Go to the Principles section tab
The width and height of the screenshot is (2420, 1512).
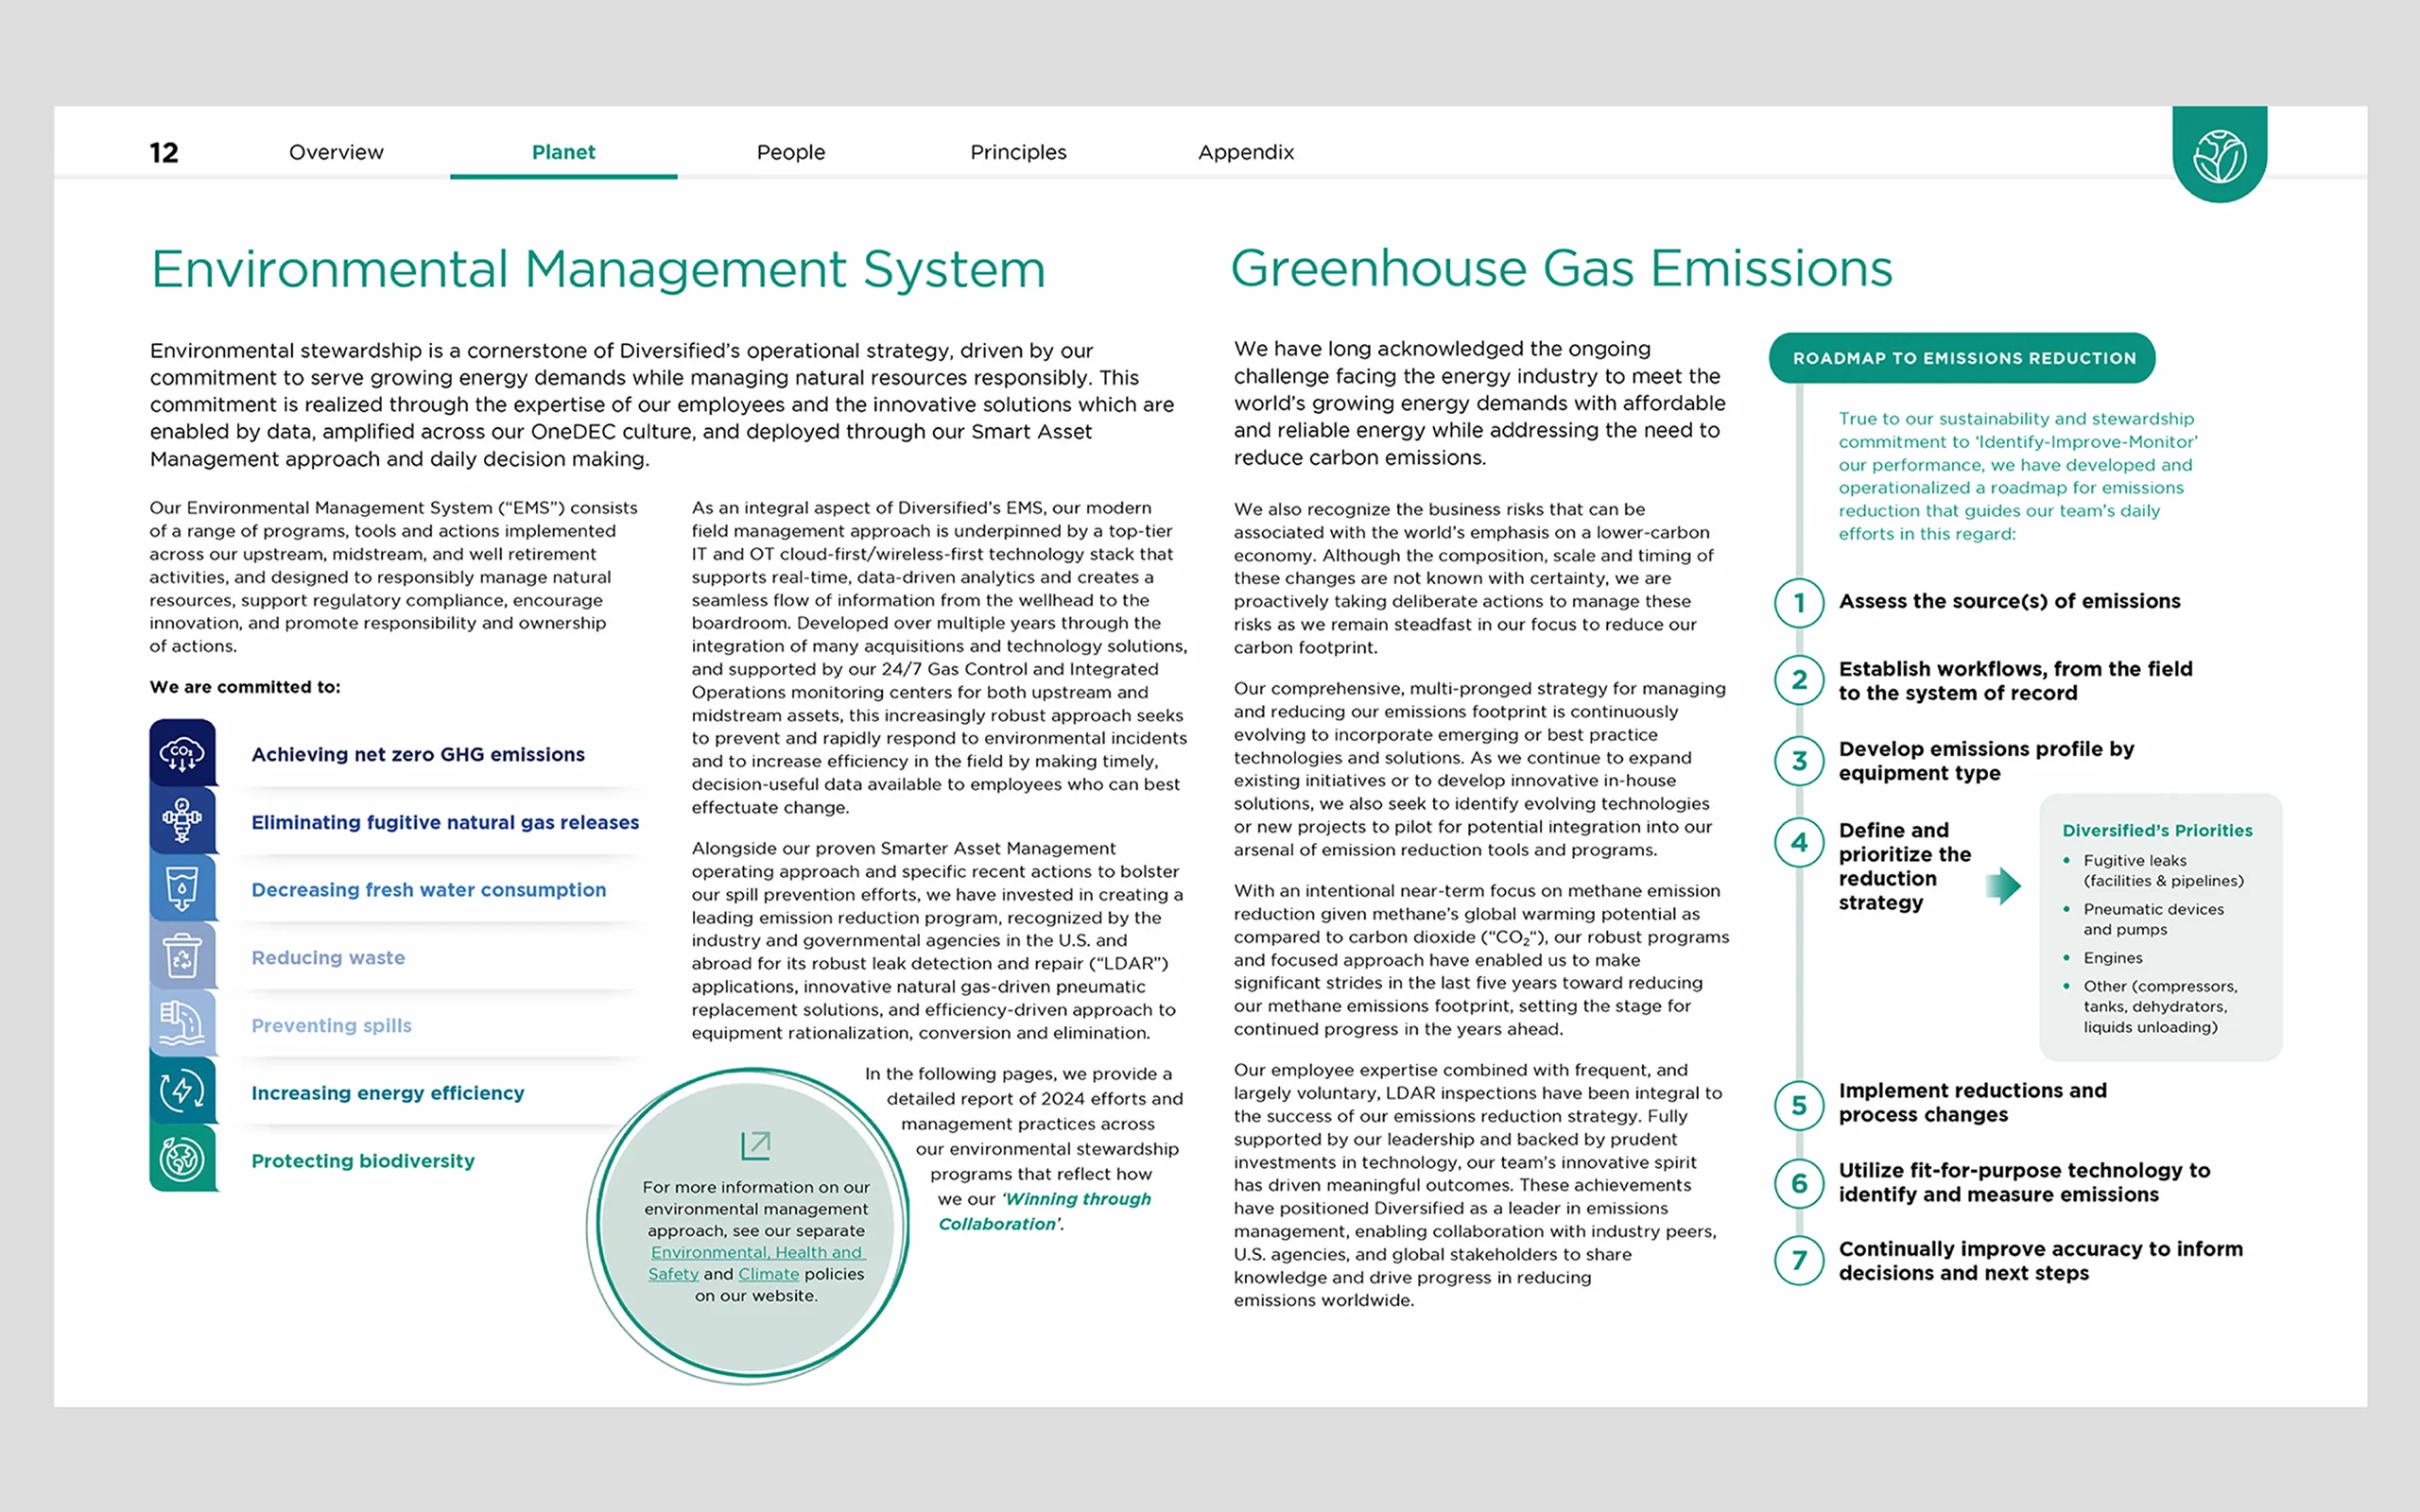[x=1018, y=152]
